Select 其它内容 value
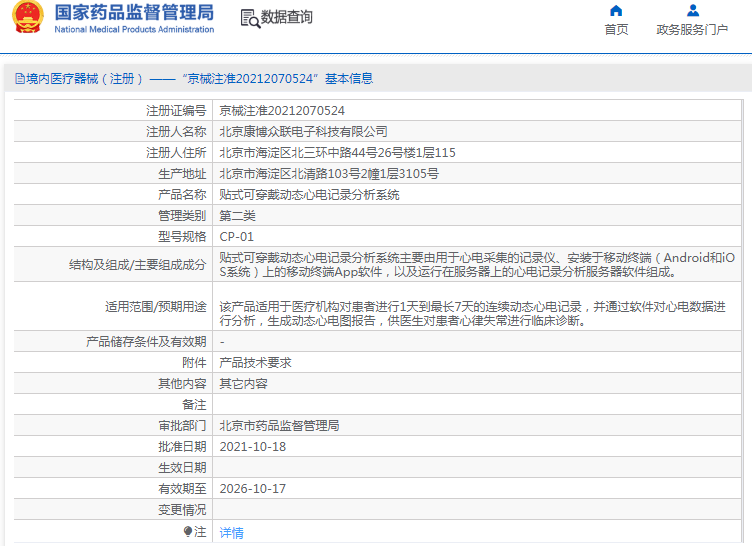This screenshot has width=752, height=546. point(243,384)
